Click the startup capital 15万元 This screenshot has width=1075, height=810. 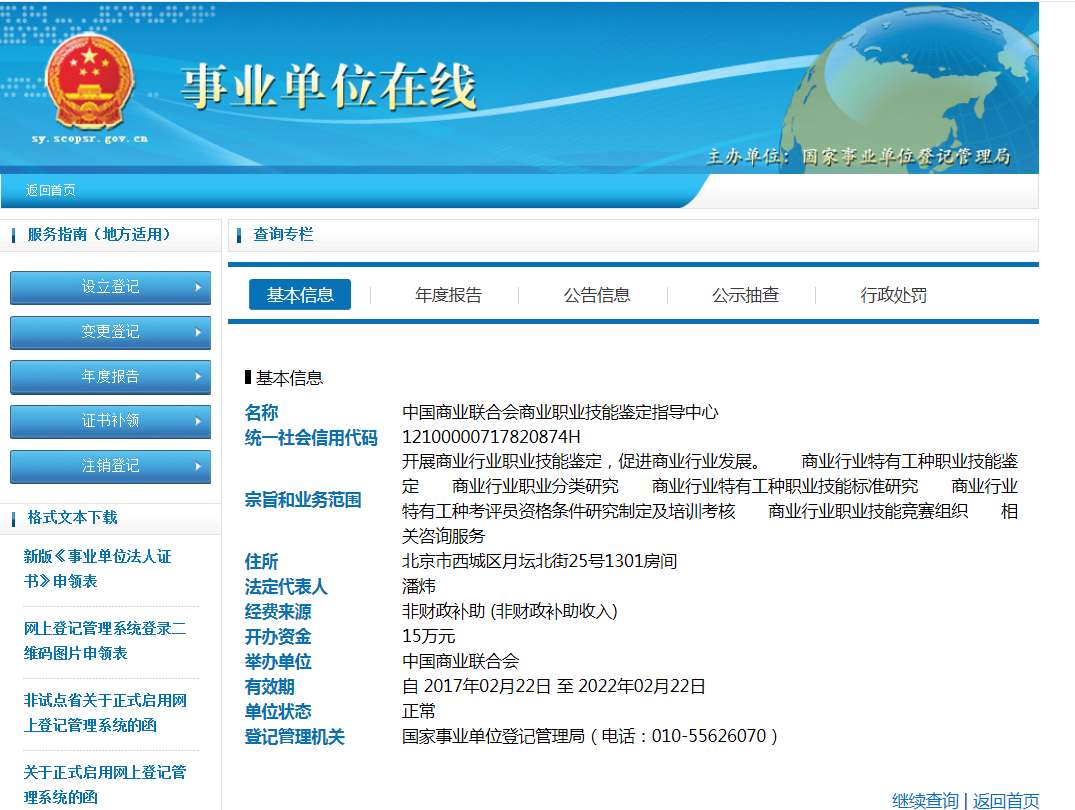(x=428, y=636)
